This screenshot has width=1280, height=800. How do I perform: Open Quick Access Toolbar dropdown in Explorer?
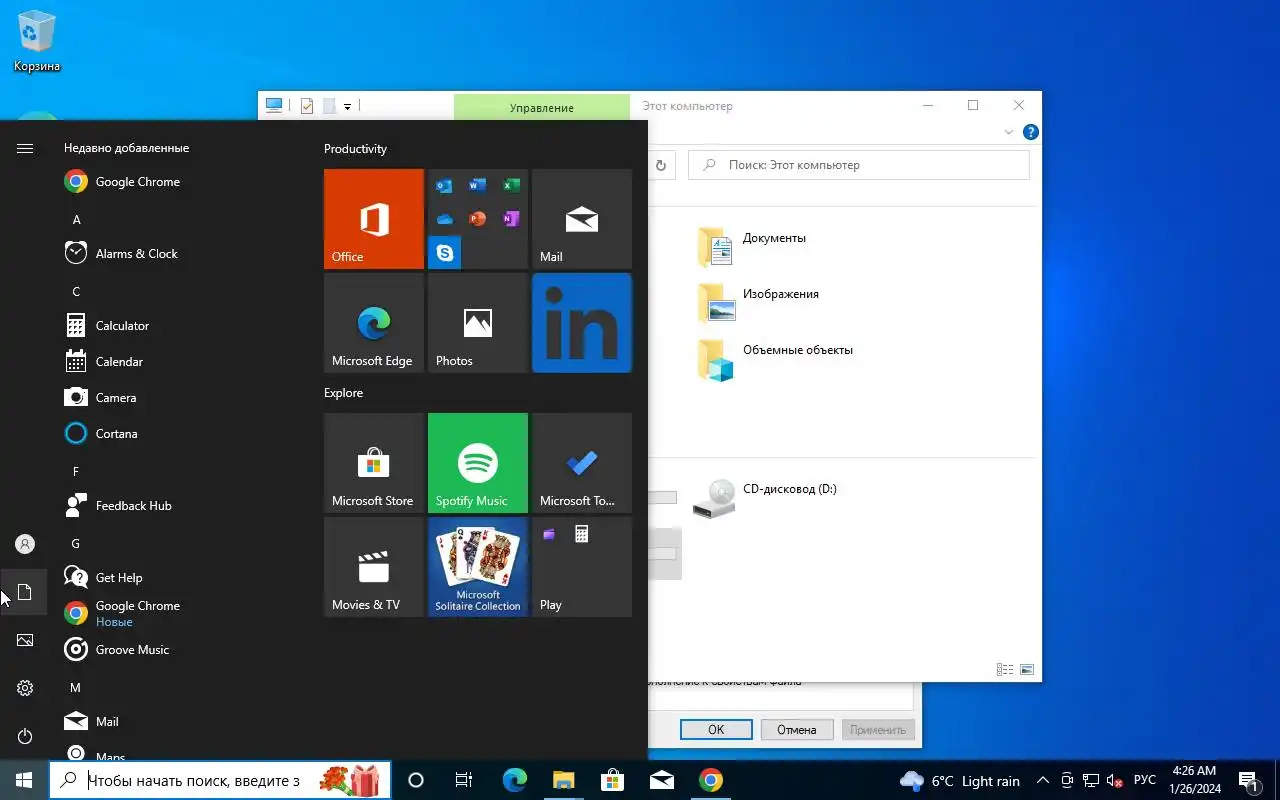coord(347,106)
